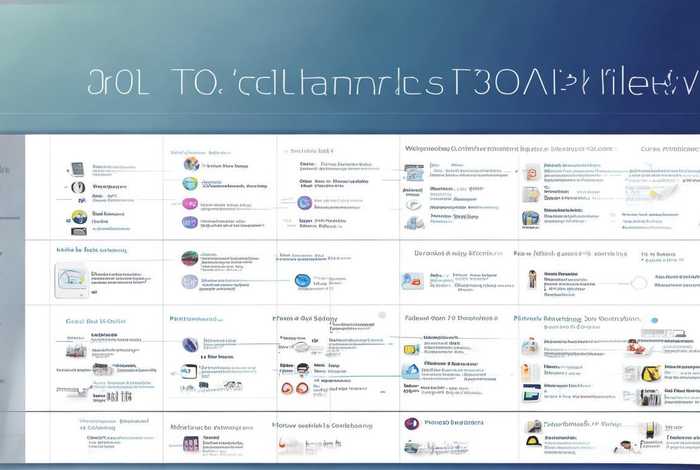Screen dimensions: 700x470
Task: Click the blue cloud icon
Action: [x=411, y=370]
